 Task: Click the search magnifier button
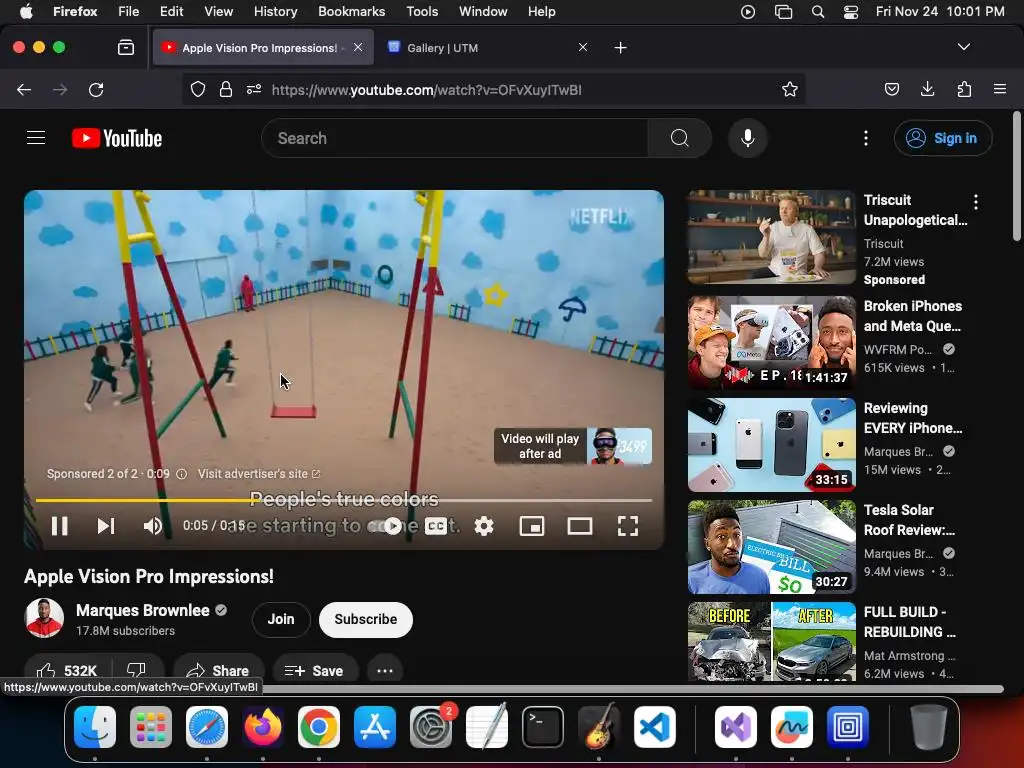[x=679, y=138]
